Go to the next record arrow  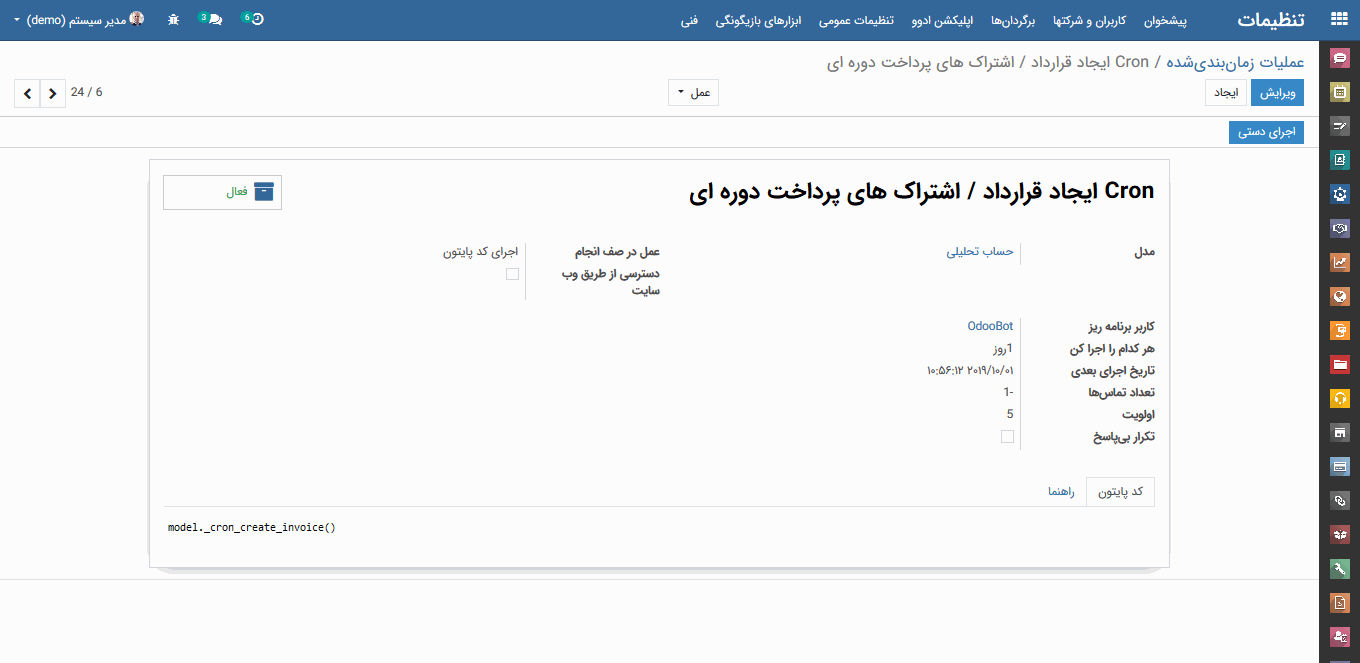click(27, 94)
